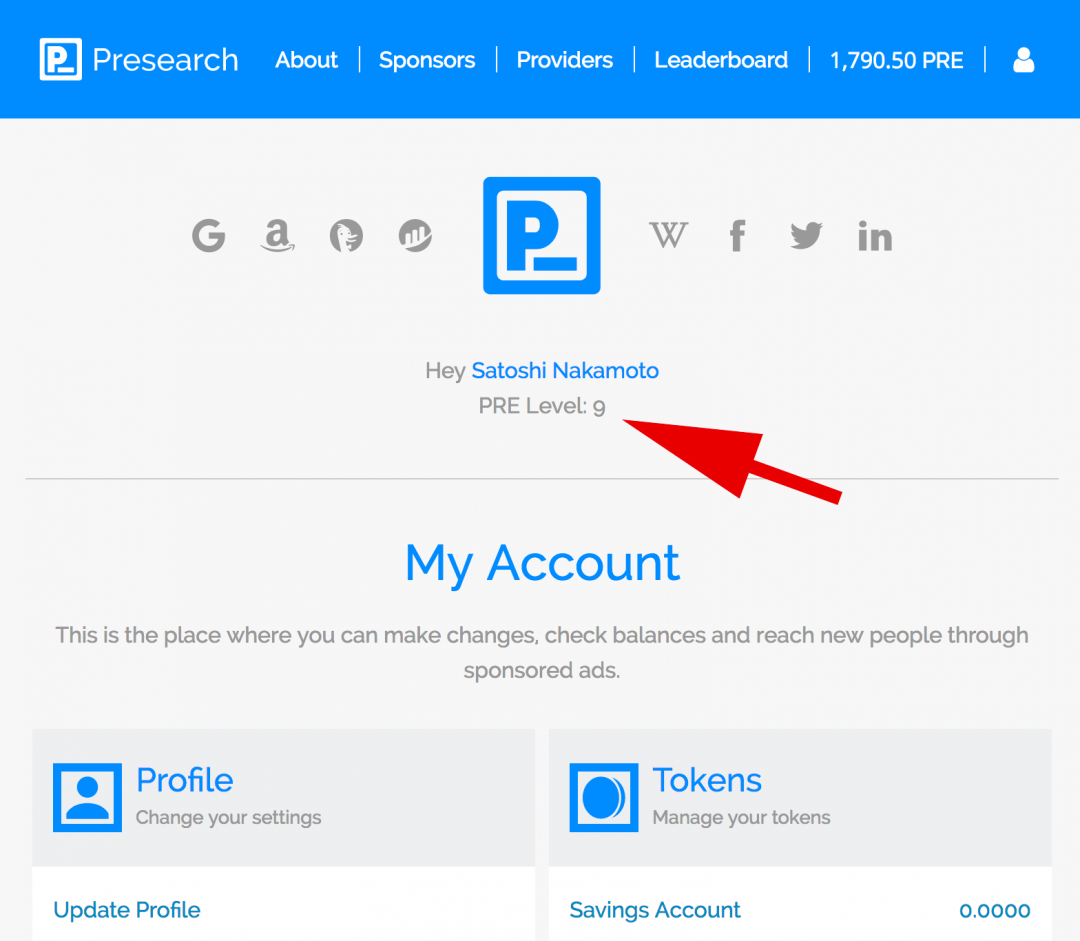The width and height of the screenshot is (1080, 941).
Task: Click the 1,790.50 PRE balance
Action: pyautogui.click(x=897, y=60)
